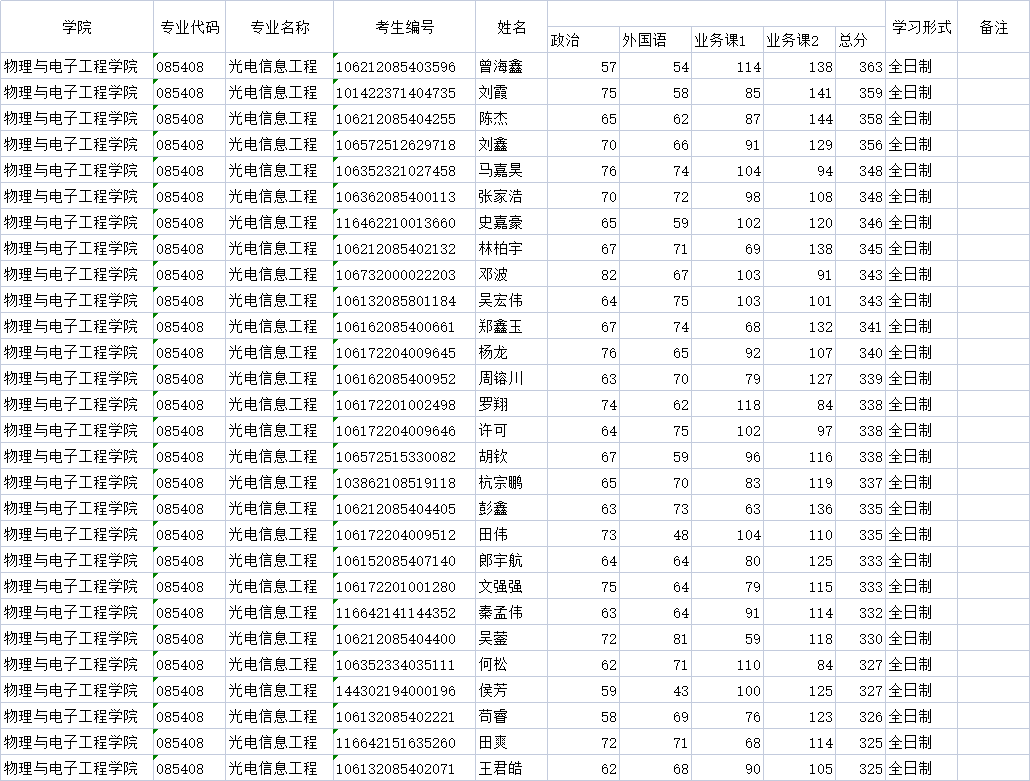Click total score 341 in 郑鑫玉's row
Viewport: 1030px width, 781px height.
[861, 326]
